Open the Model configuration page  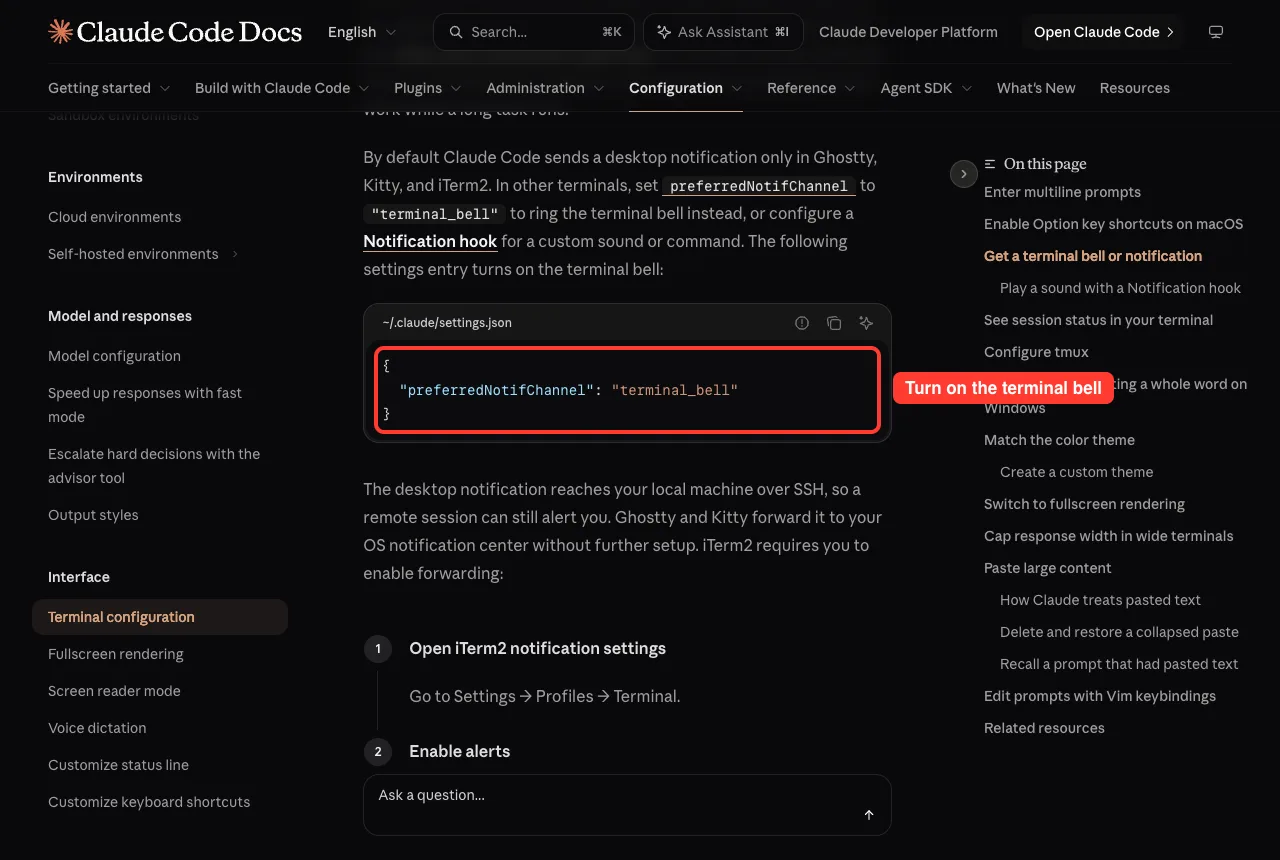pyautogui.click(x=115, y=356)
